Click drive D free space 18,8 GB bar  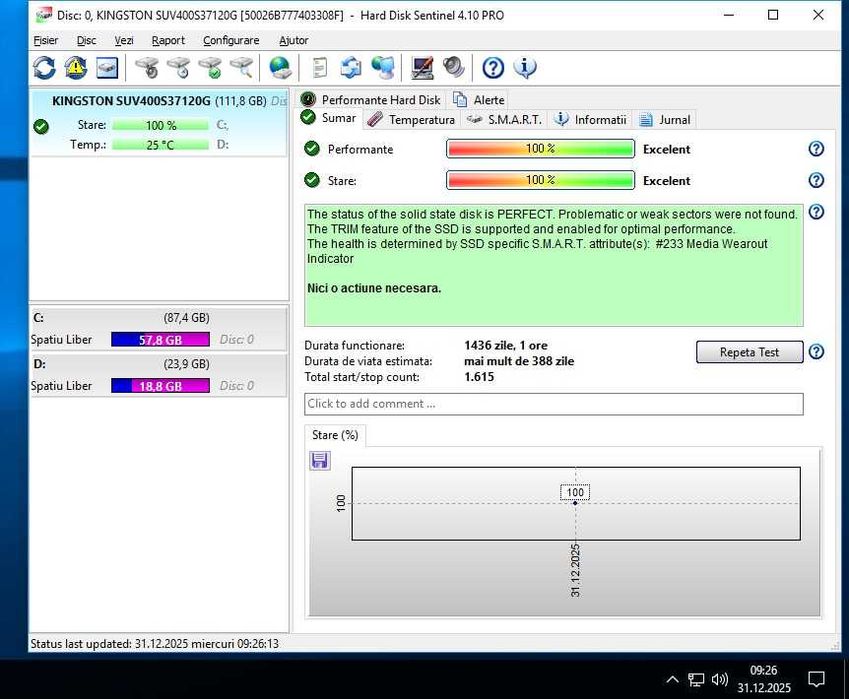pos(160,386)
